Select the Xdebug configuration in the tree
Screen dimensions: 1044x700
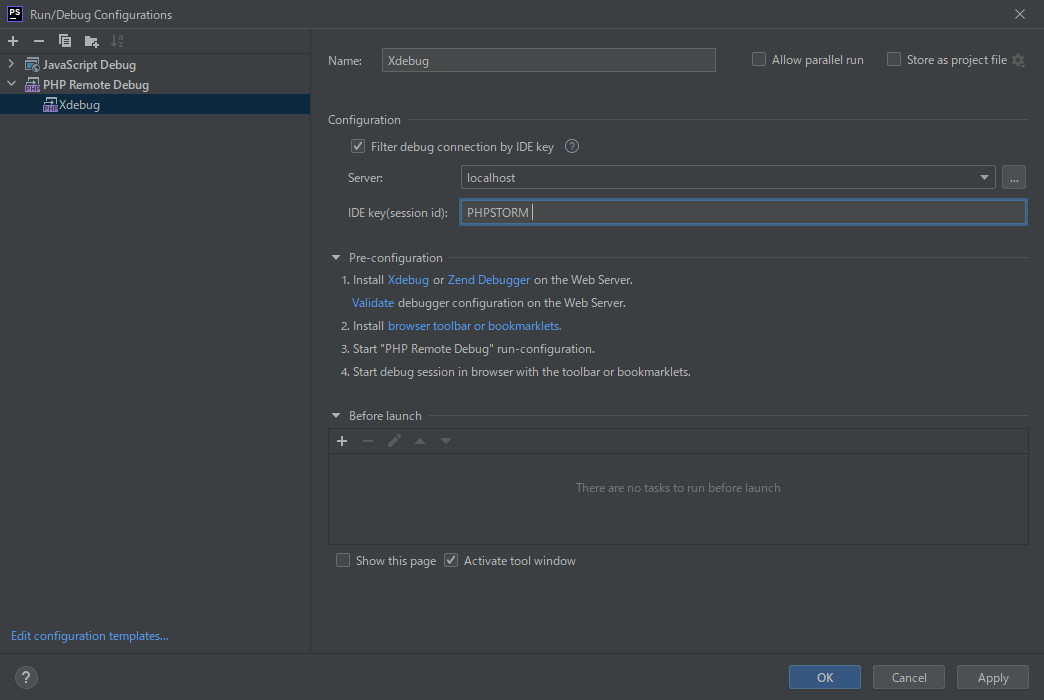(79, 105)
